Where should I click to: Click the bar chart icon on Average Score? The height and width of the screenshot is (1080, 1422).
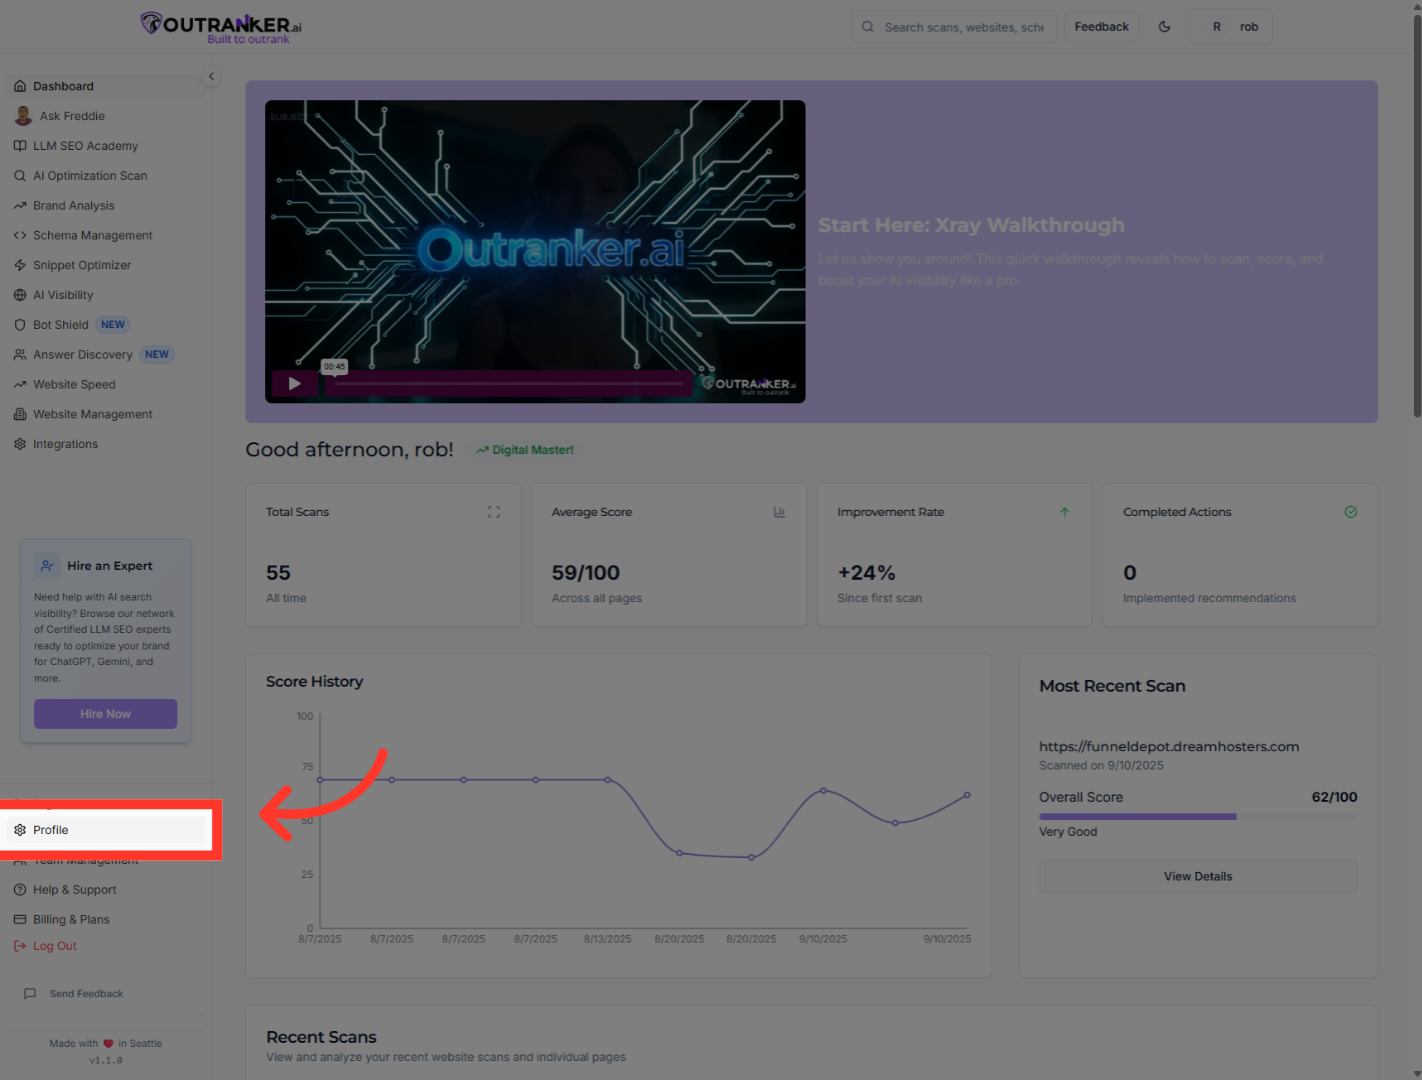pos(779,512)
